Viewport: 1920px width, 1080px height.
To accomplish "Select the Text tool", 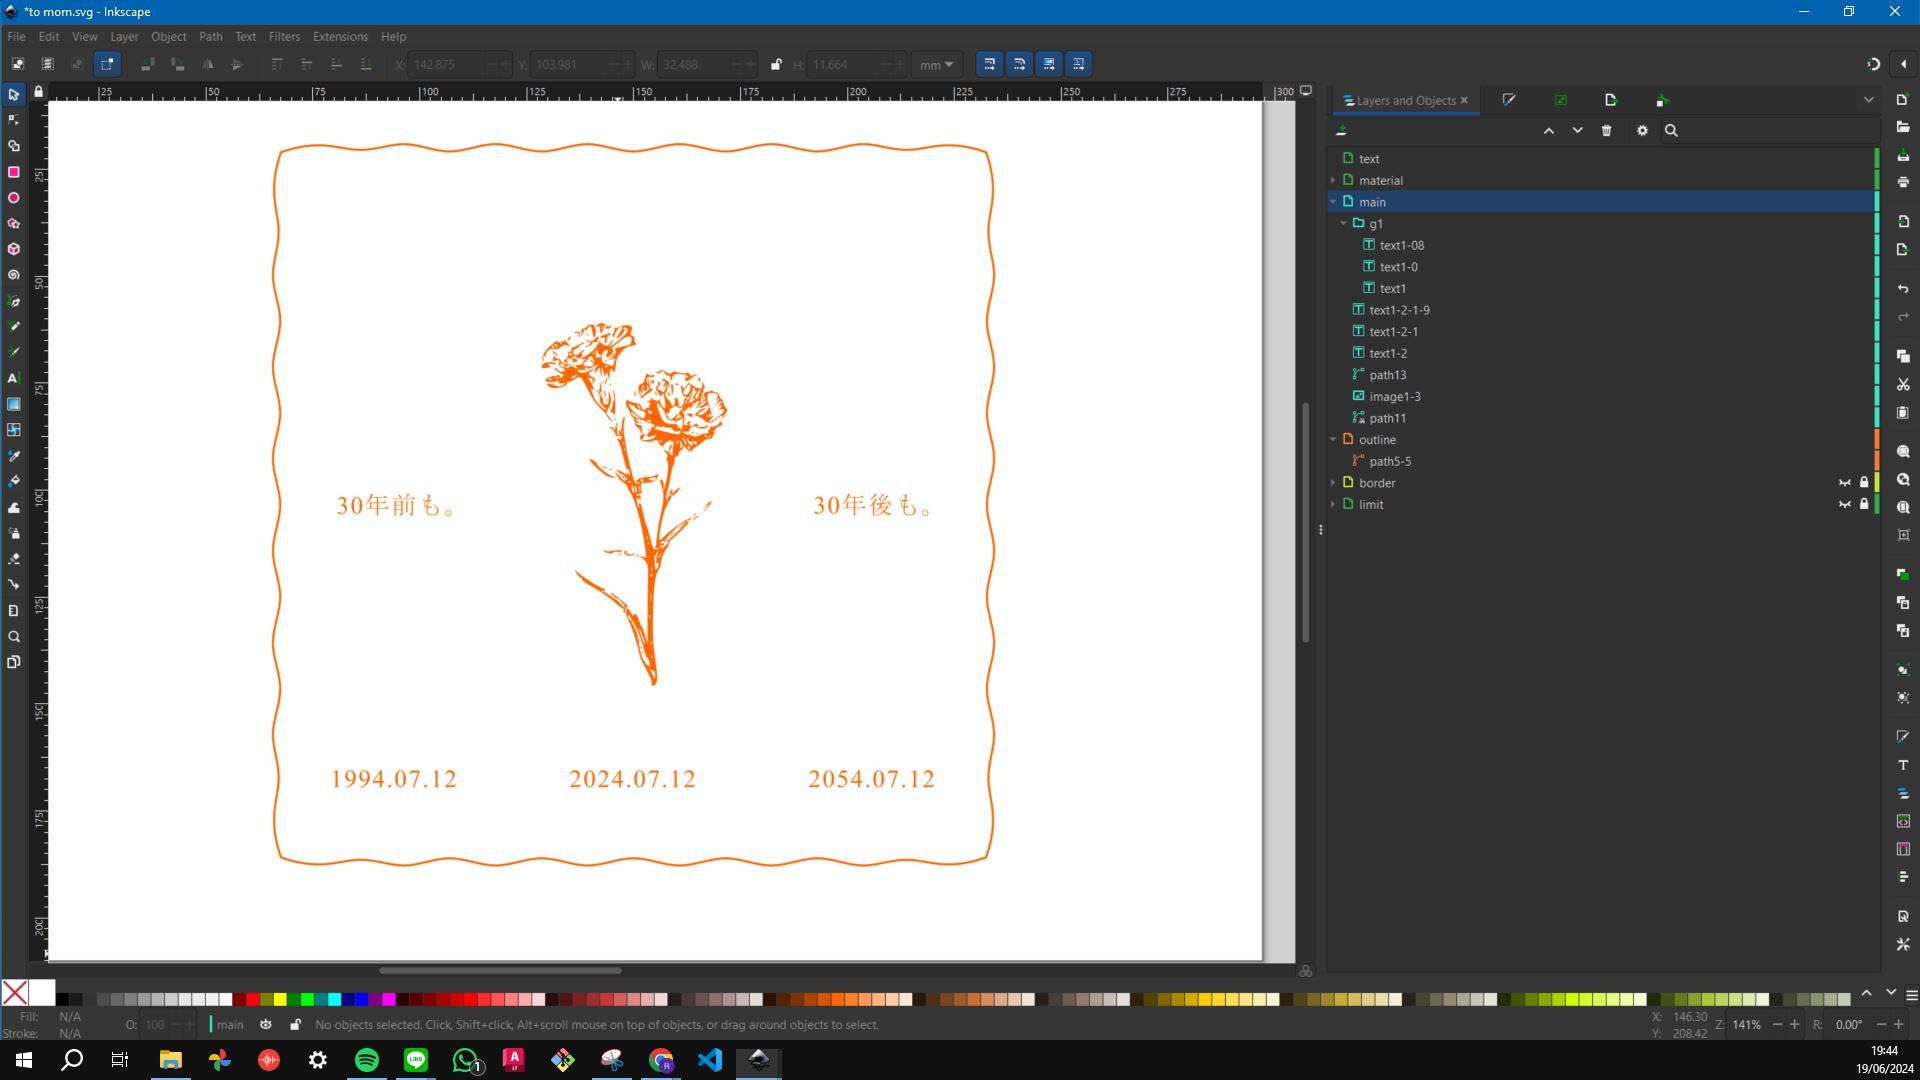I will tap(14, 378).
